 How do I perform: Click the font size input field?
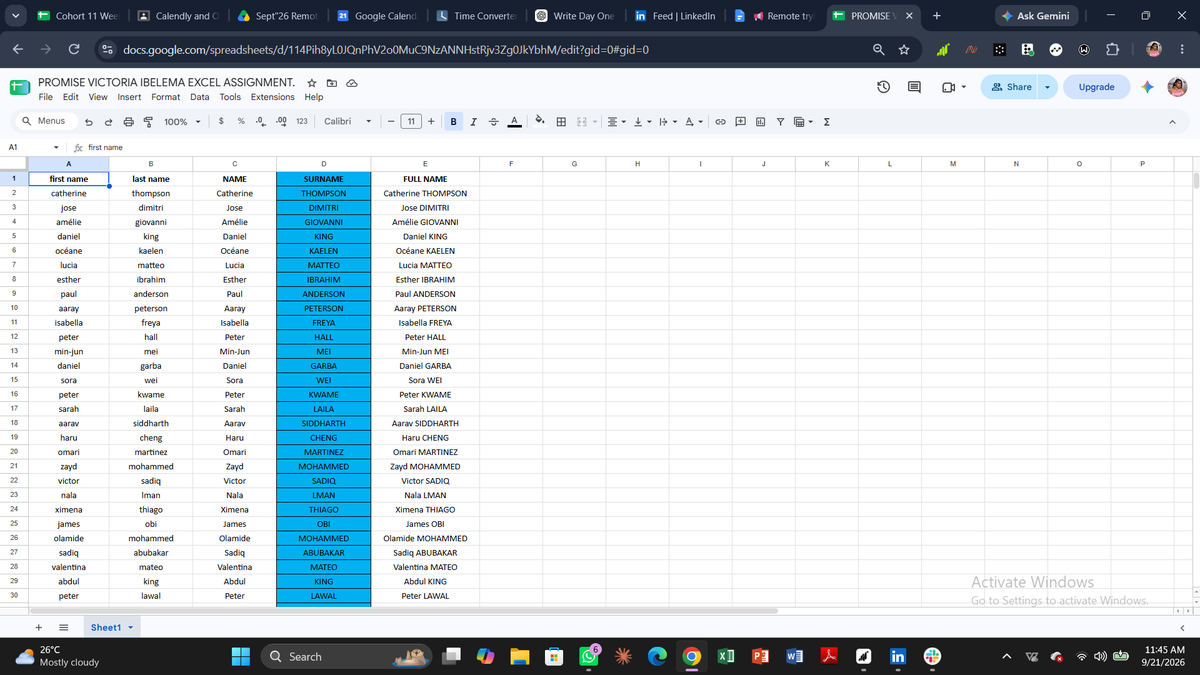click(x=411, y=121)
